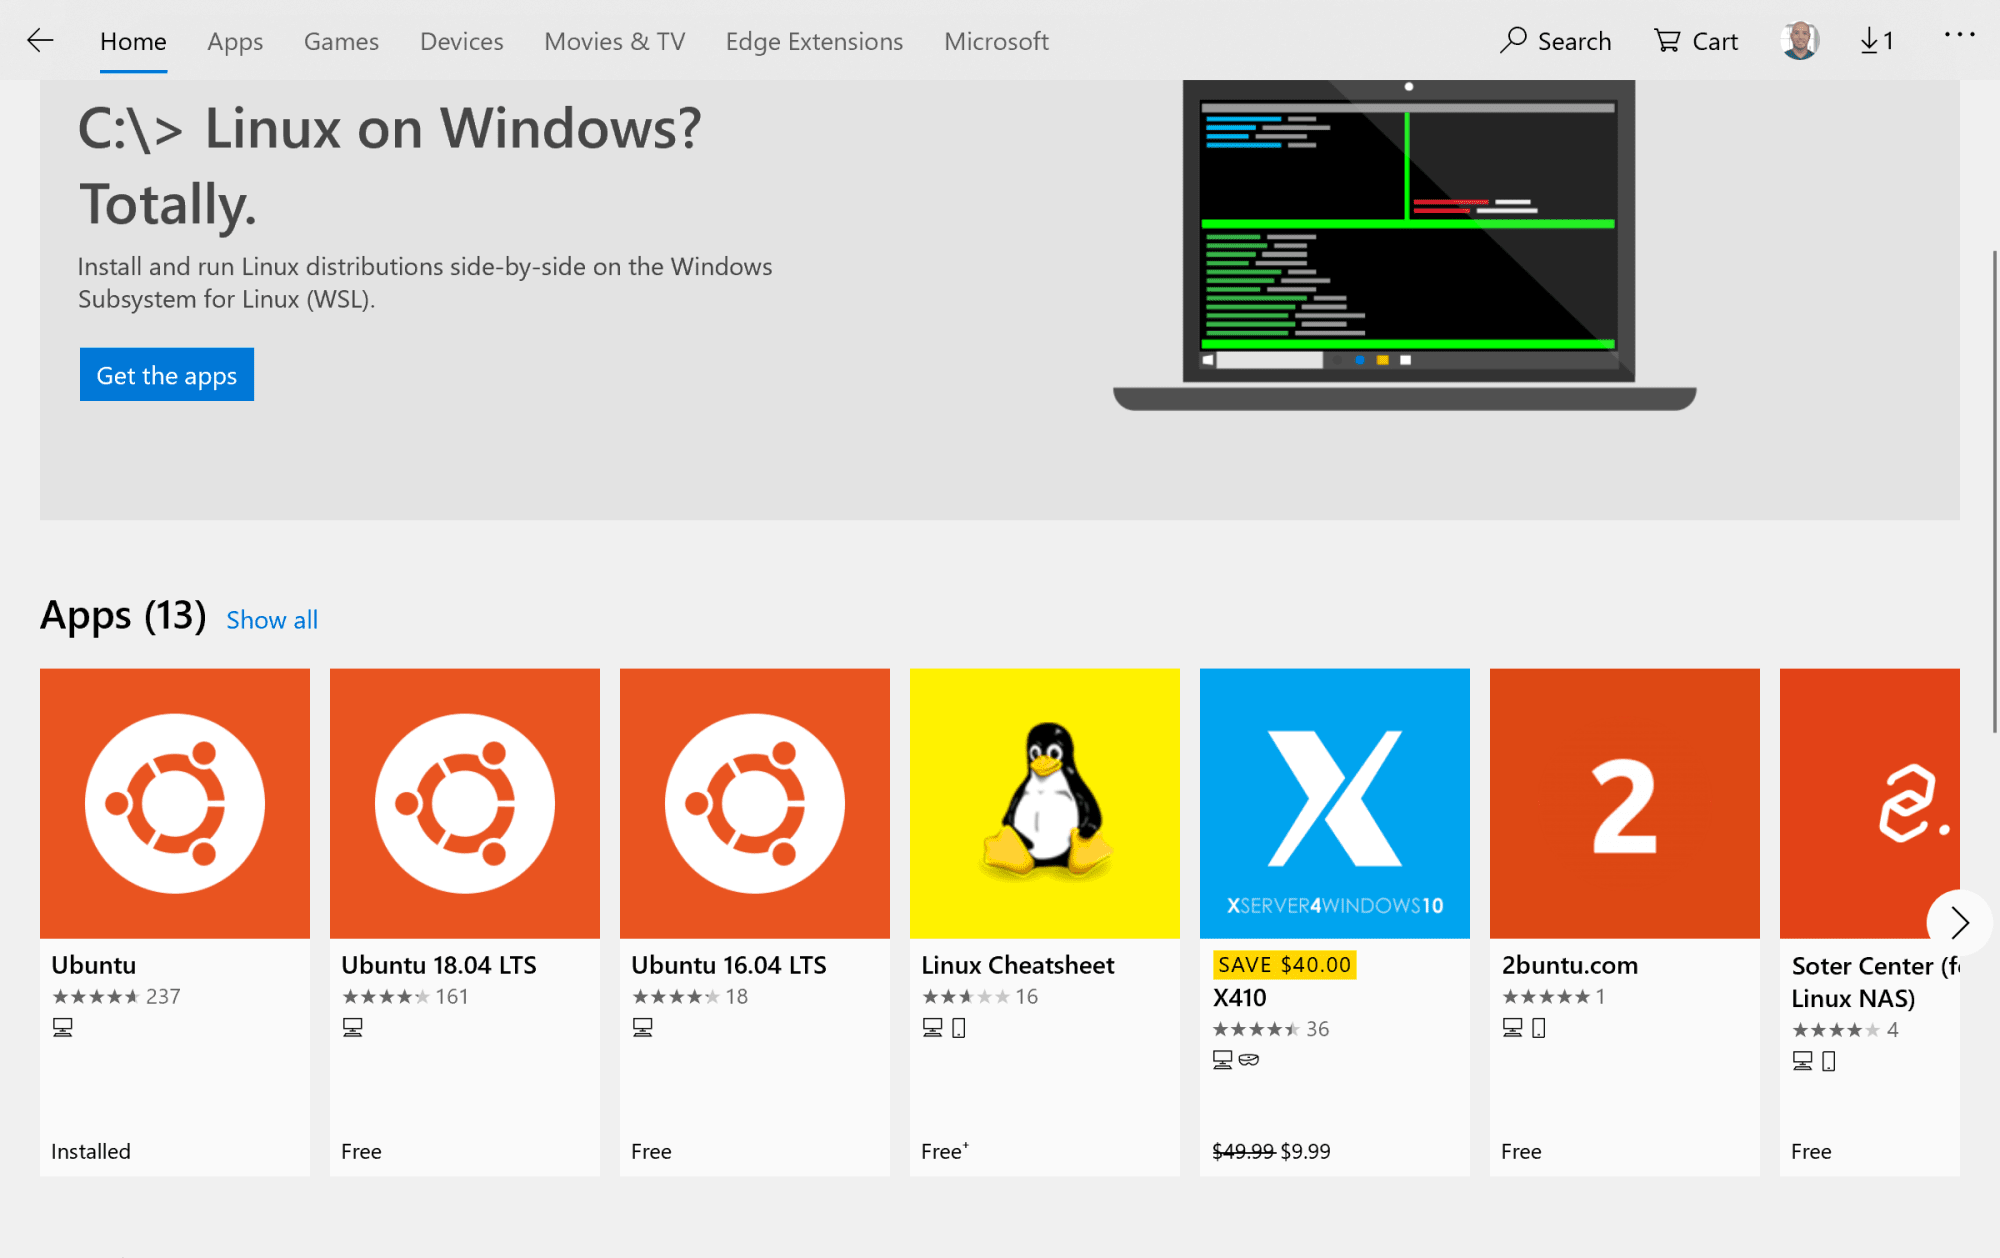
Task: Click the back arrow icon
Action: (x=40, y=41)
